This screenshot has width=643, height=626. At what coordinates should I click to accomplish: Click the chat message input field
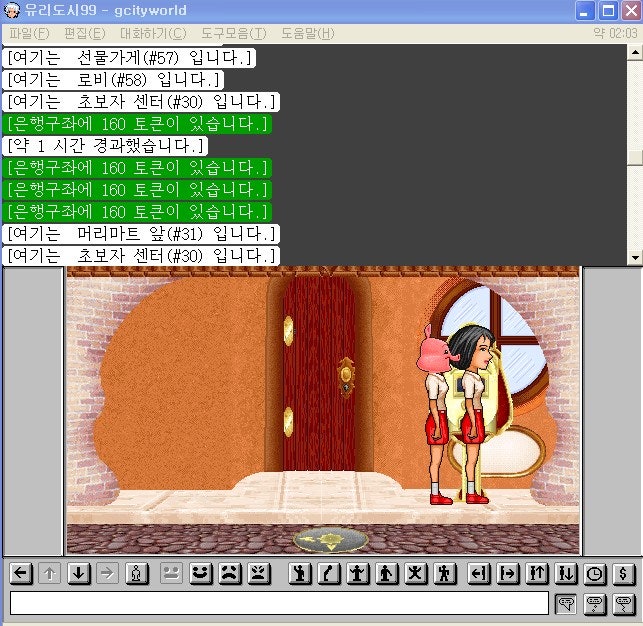pos(279,603)
